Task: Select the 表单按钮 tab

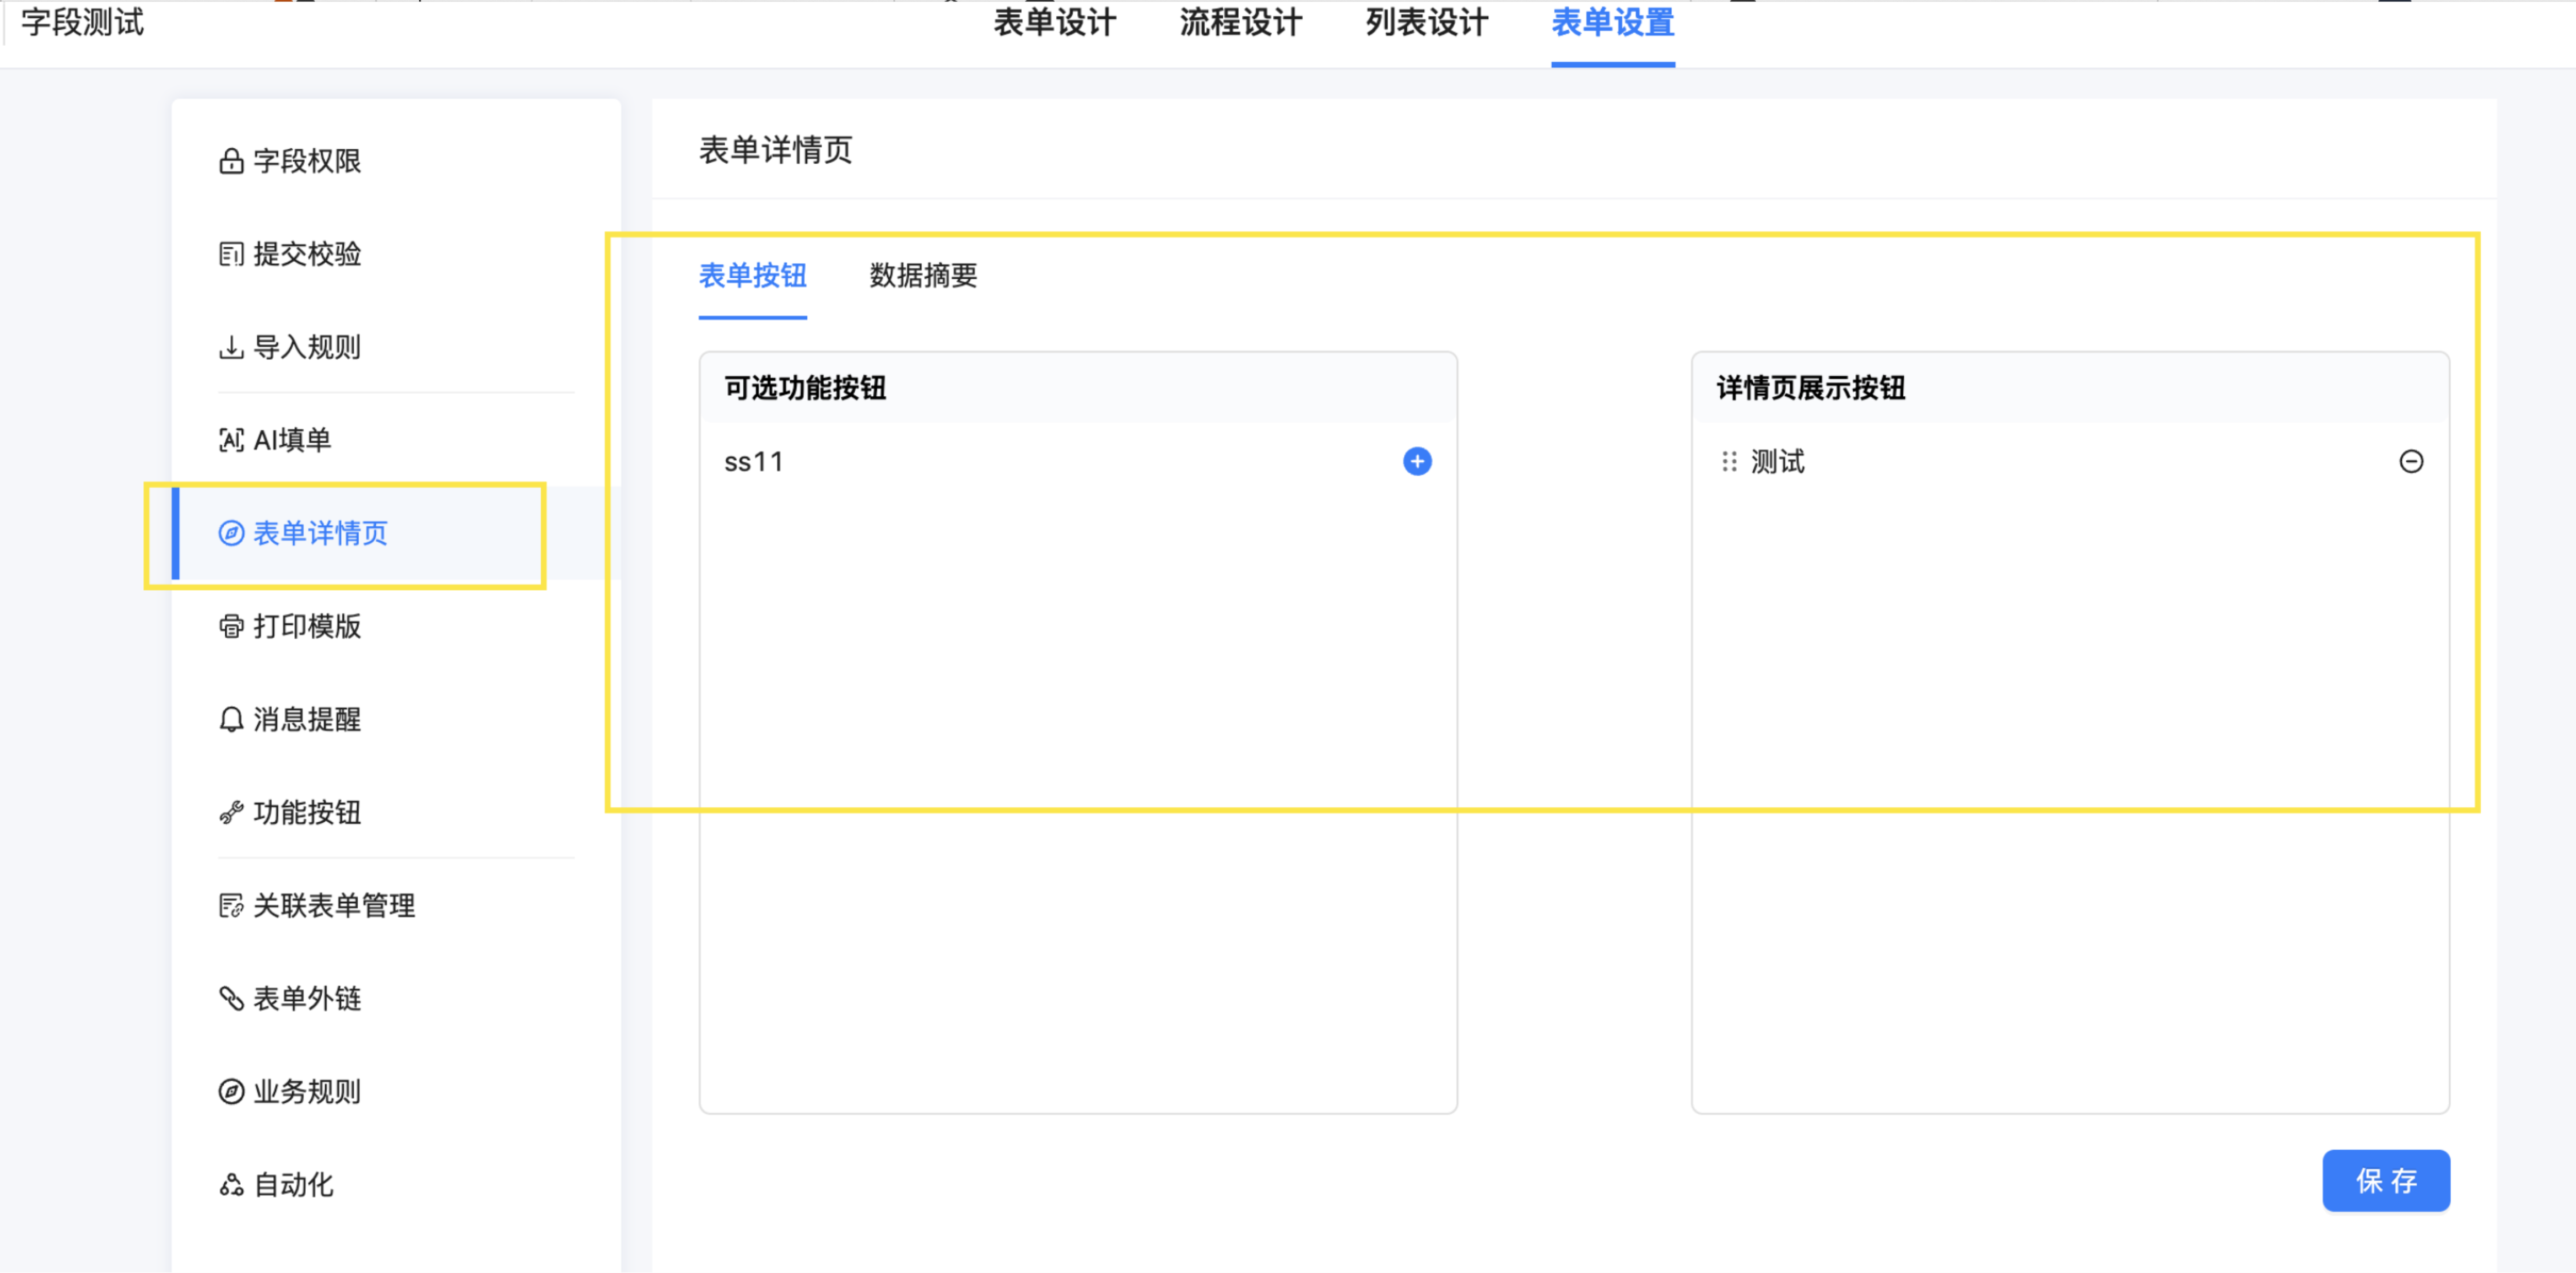Action: click(752, 275)
